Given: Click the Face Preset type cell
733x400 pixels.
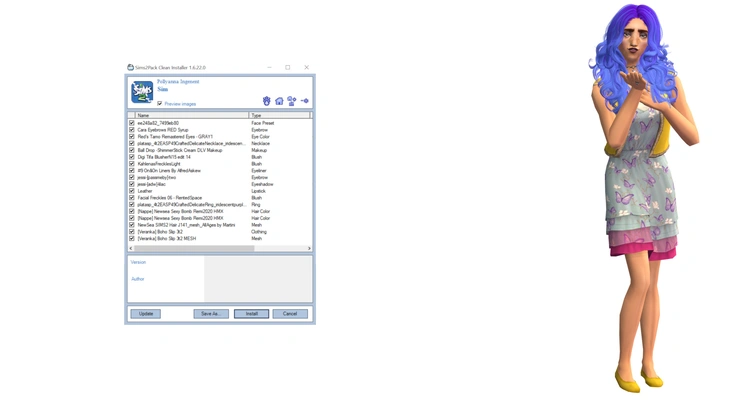Looking at the screenshot, I should pyautogui.click(x=263, y=123).
